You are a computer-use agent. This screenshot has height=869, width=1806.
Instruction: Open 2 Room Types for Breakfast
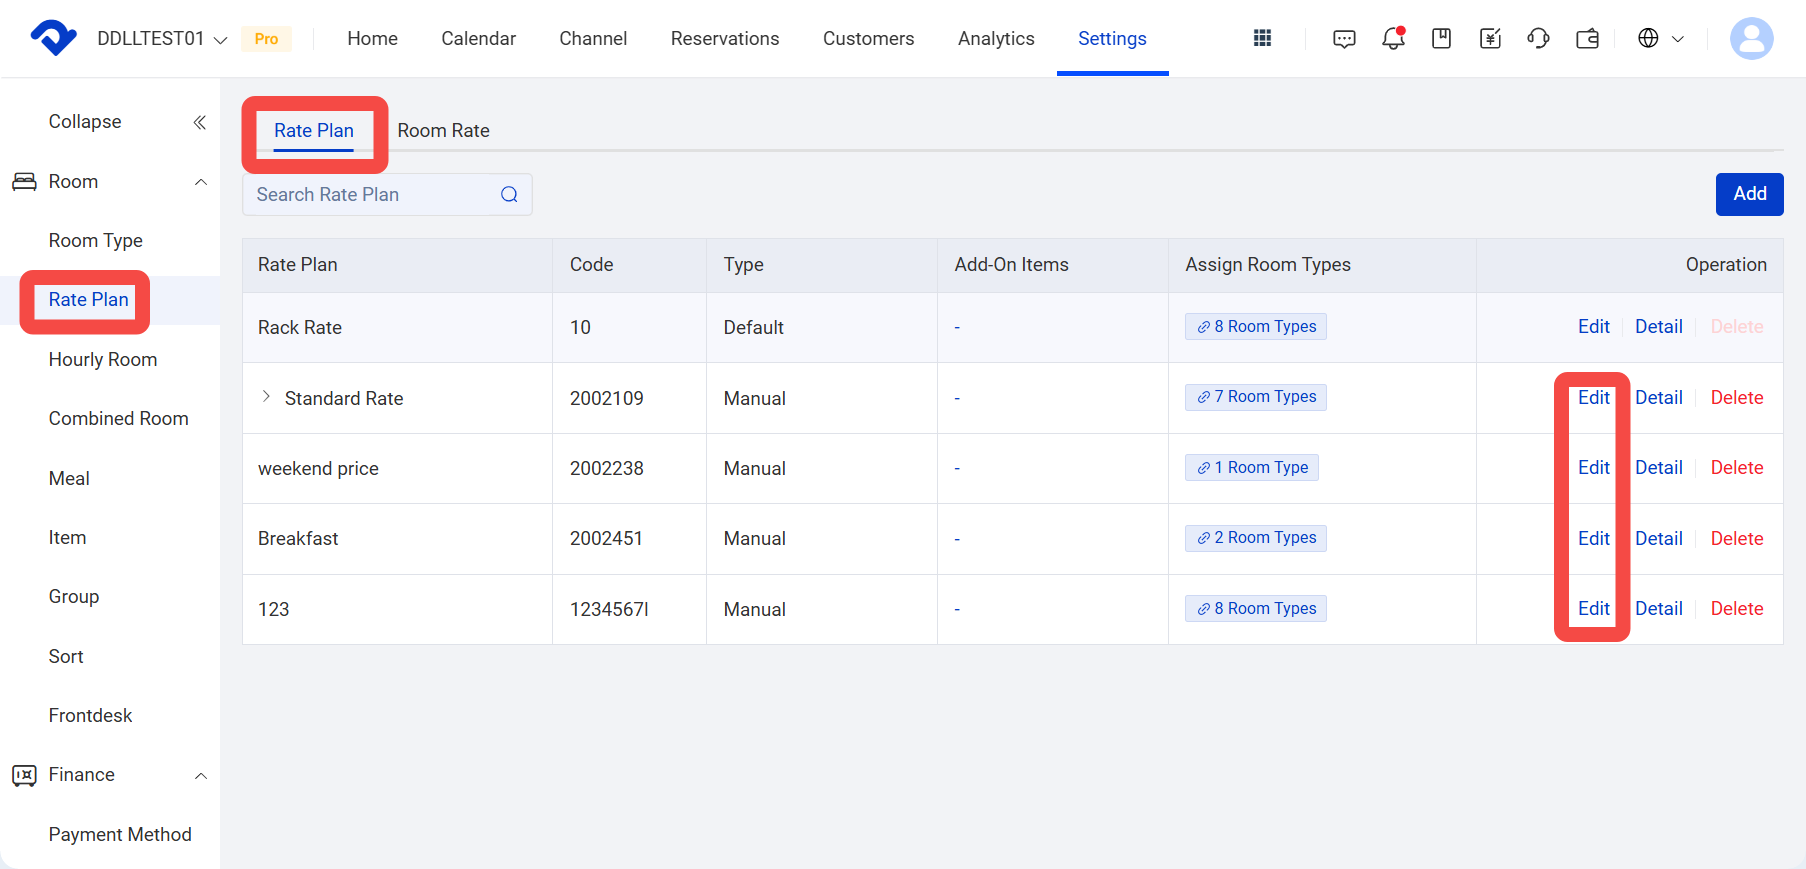1255,538
